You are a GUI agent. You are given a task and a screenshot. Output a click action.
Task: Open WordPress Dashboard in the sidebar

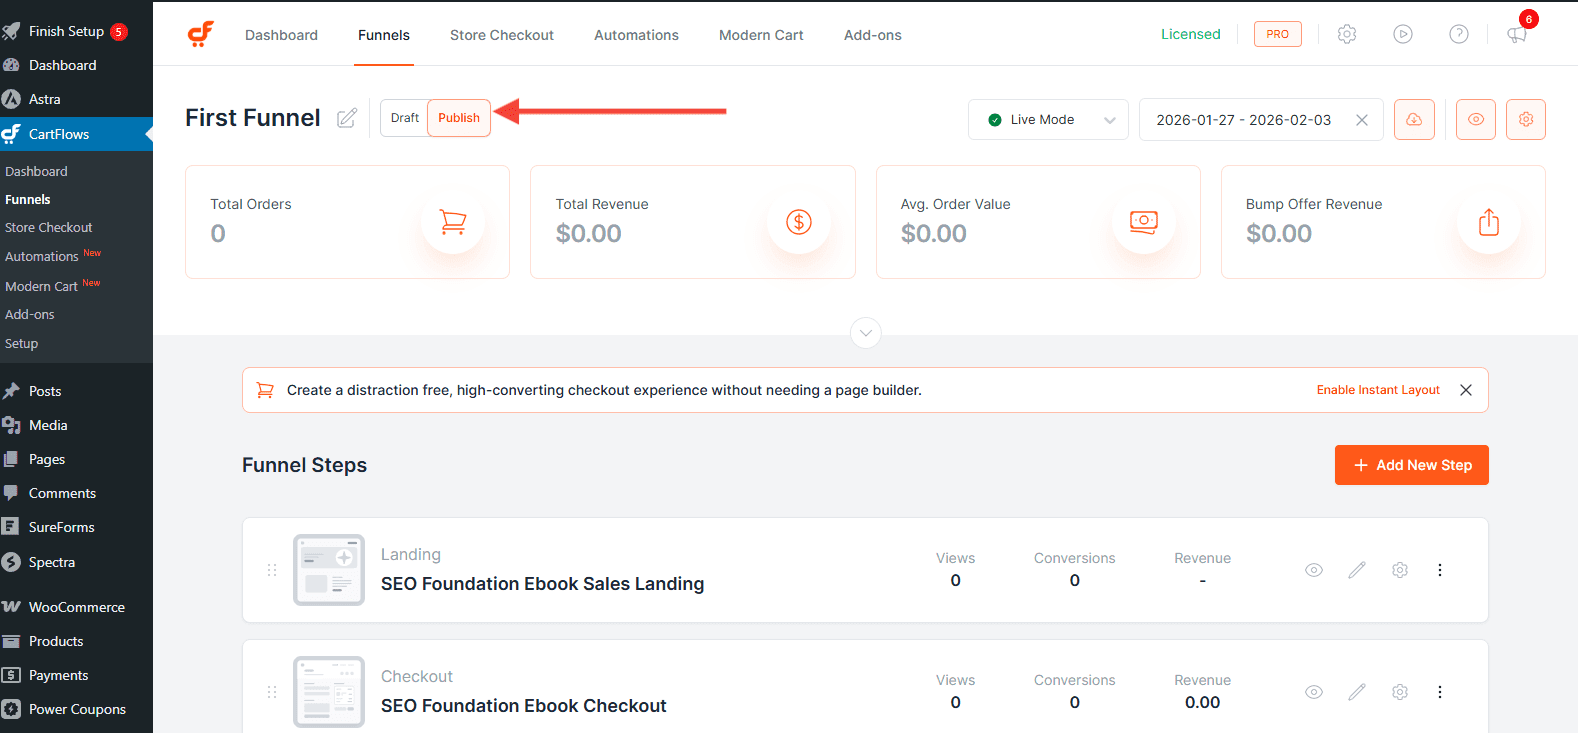[76, 65]
